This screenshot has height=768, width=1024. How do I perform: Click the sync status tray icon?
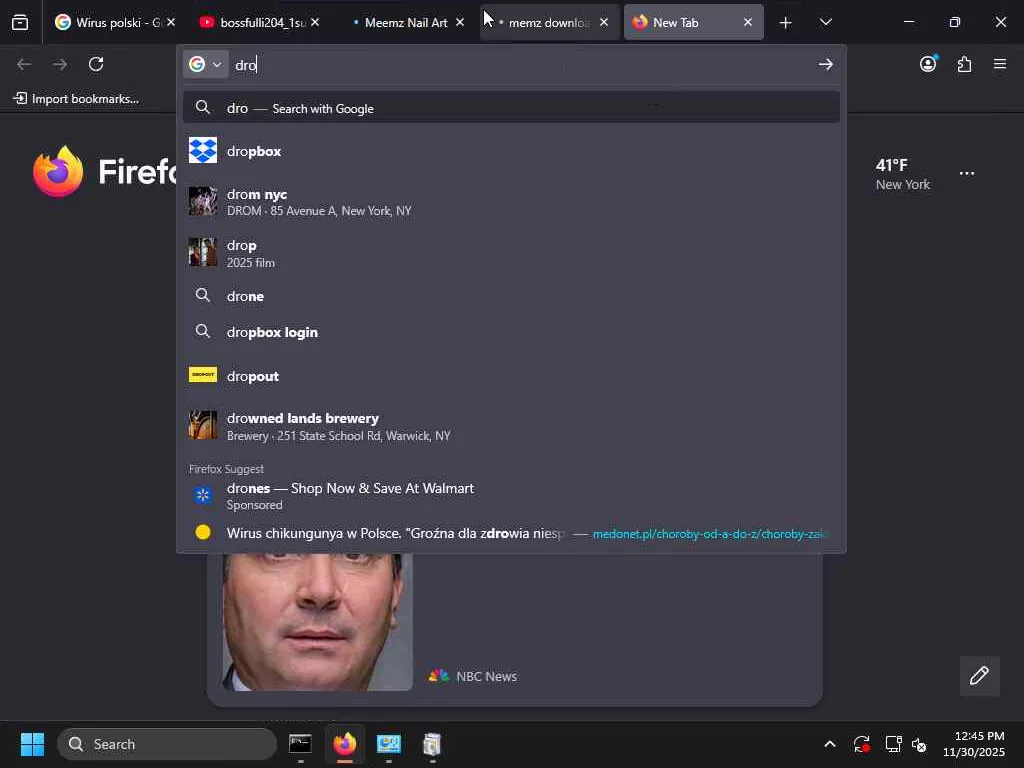[861, 744]
